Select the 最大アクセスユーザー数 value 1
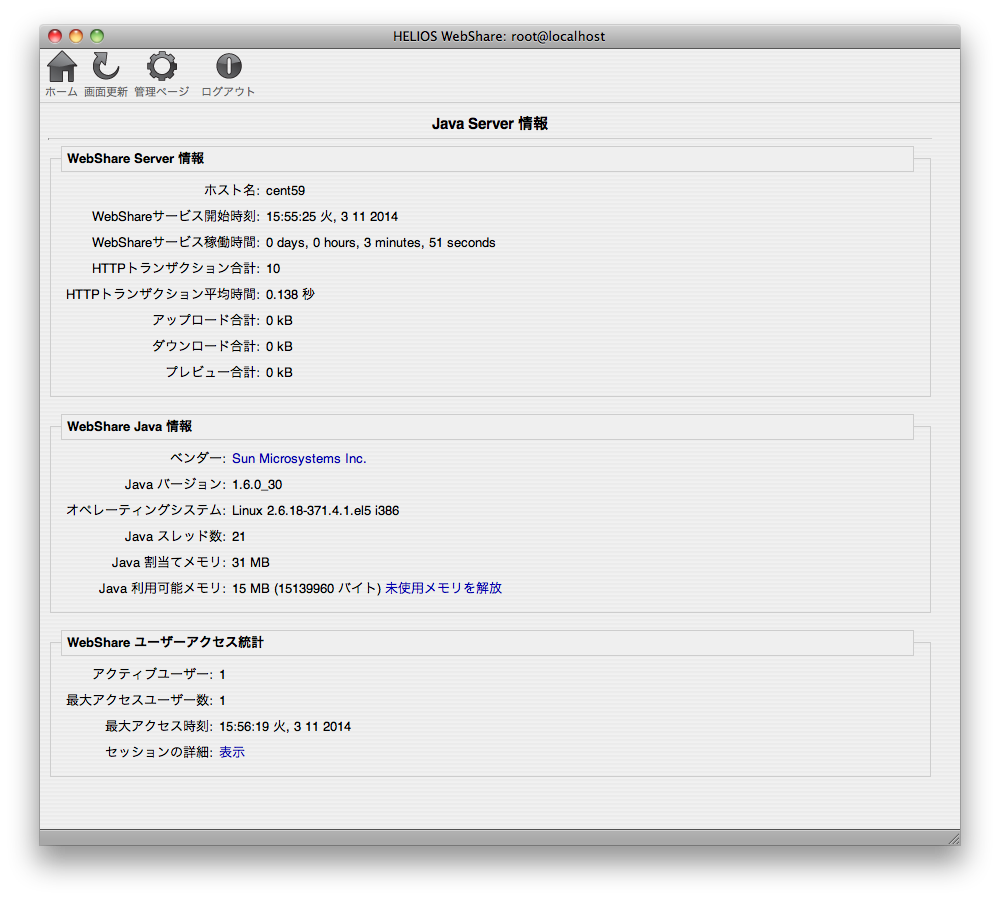Image resolution: width=1000 pixels, height=900 pixels. [223, 701]
